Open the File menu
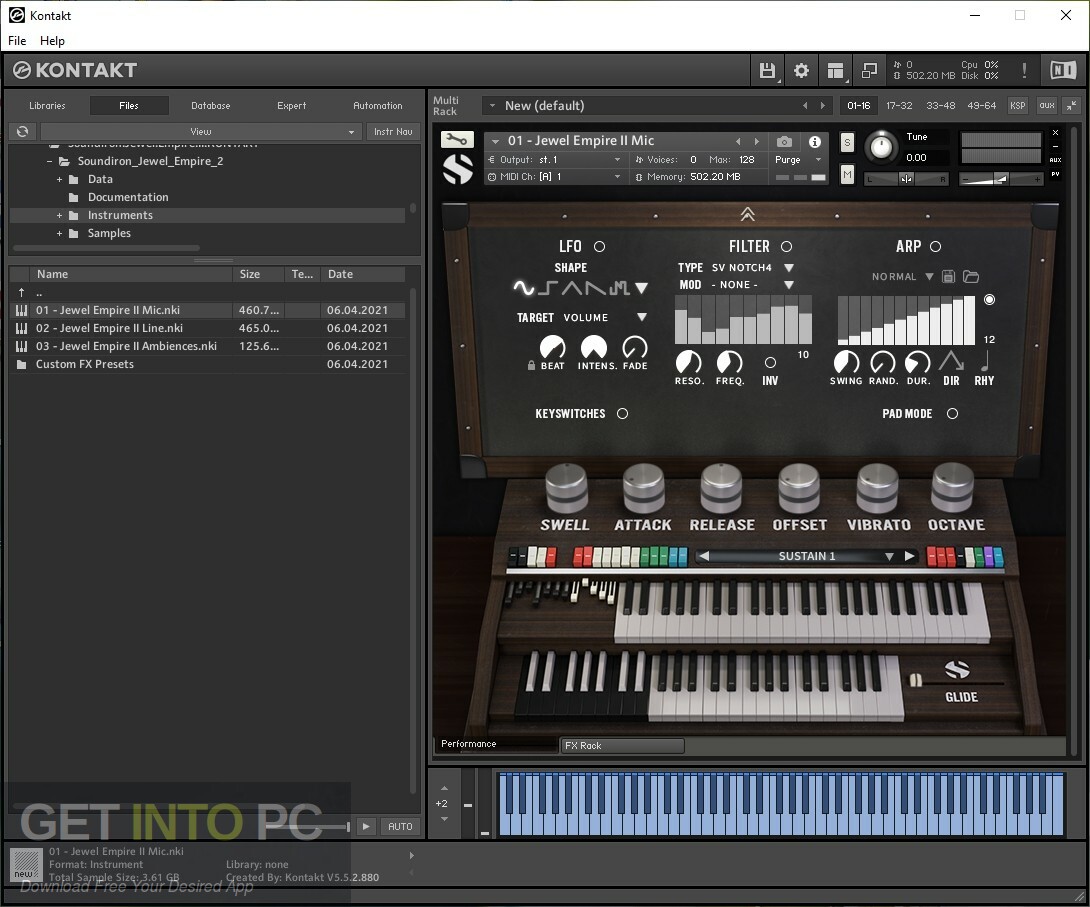This screenshot has width=1090, height=907. 17,41
